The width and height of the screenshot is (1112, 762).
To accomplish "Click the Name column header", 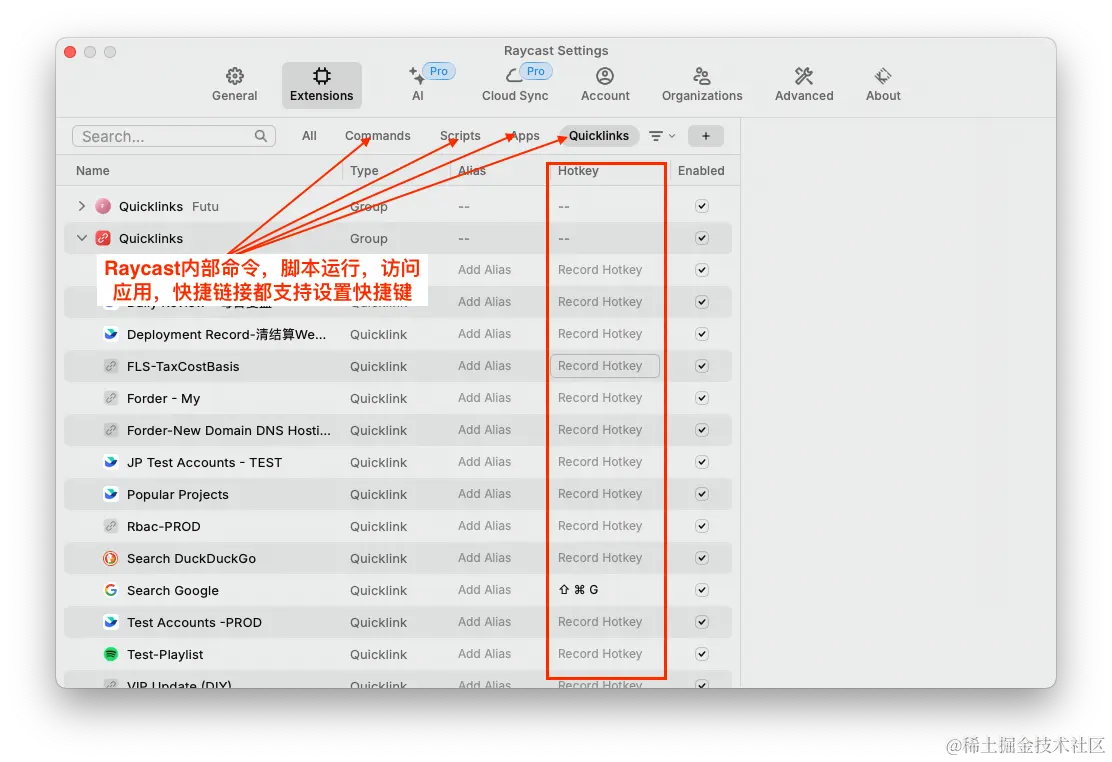I will coord(93,171).
